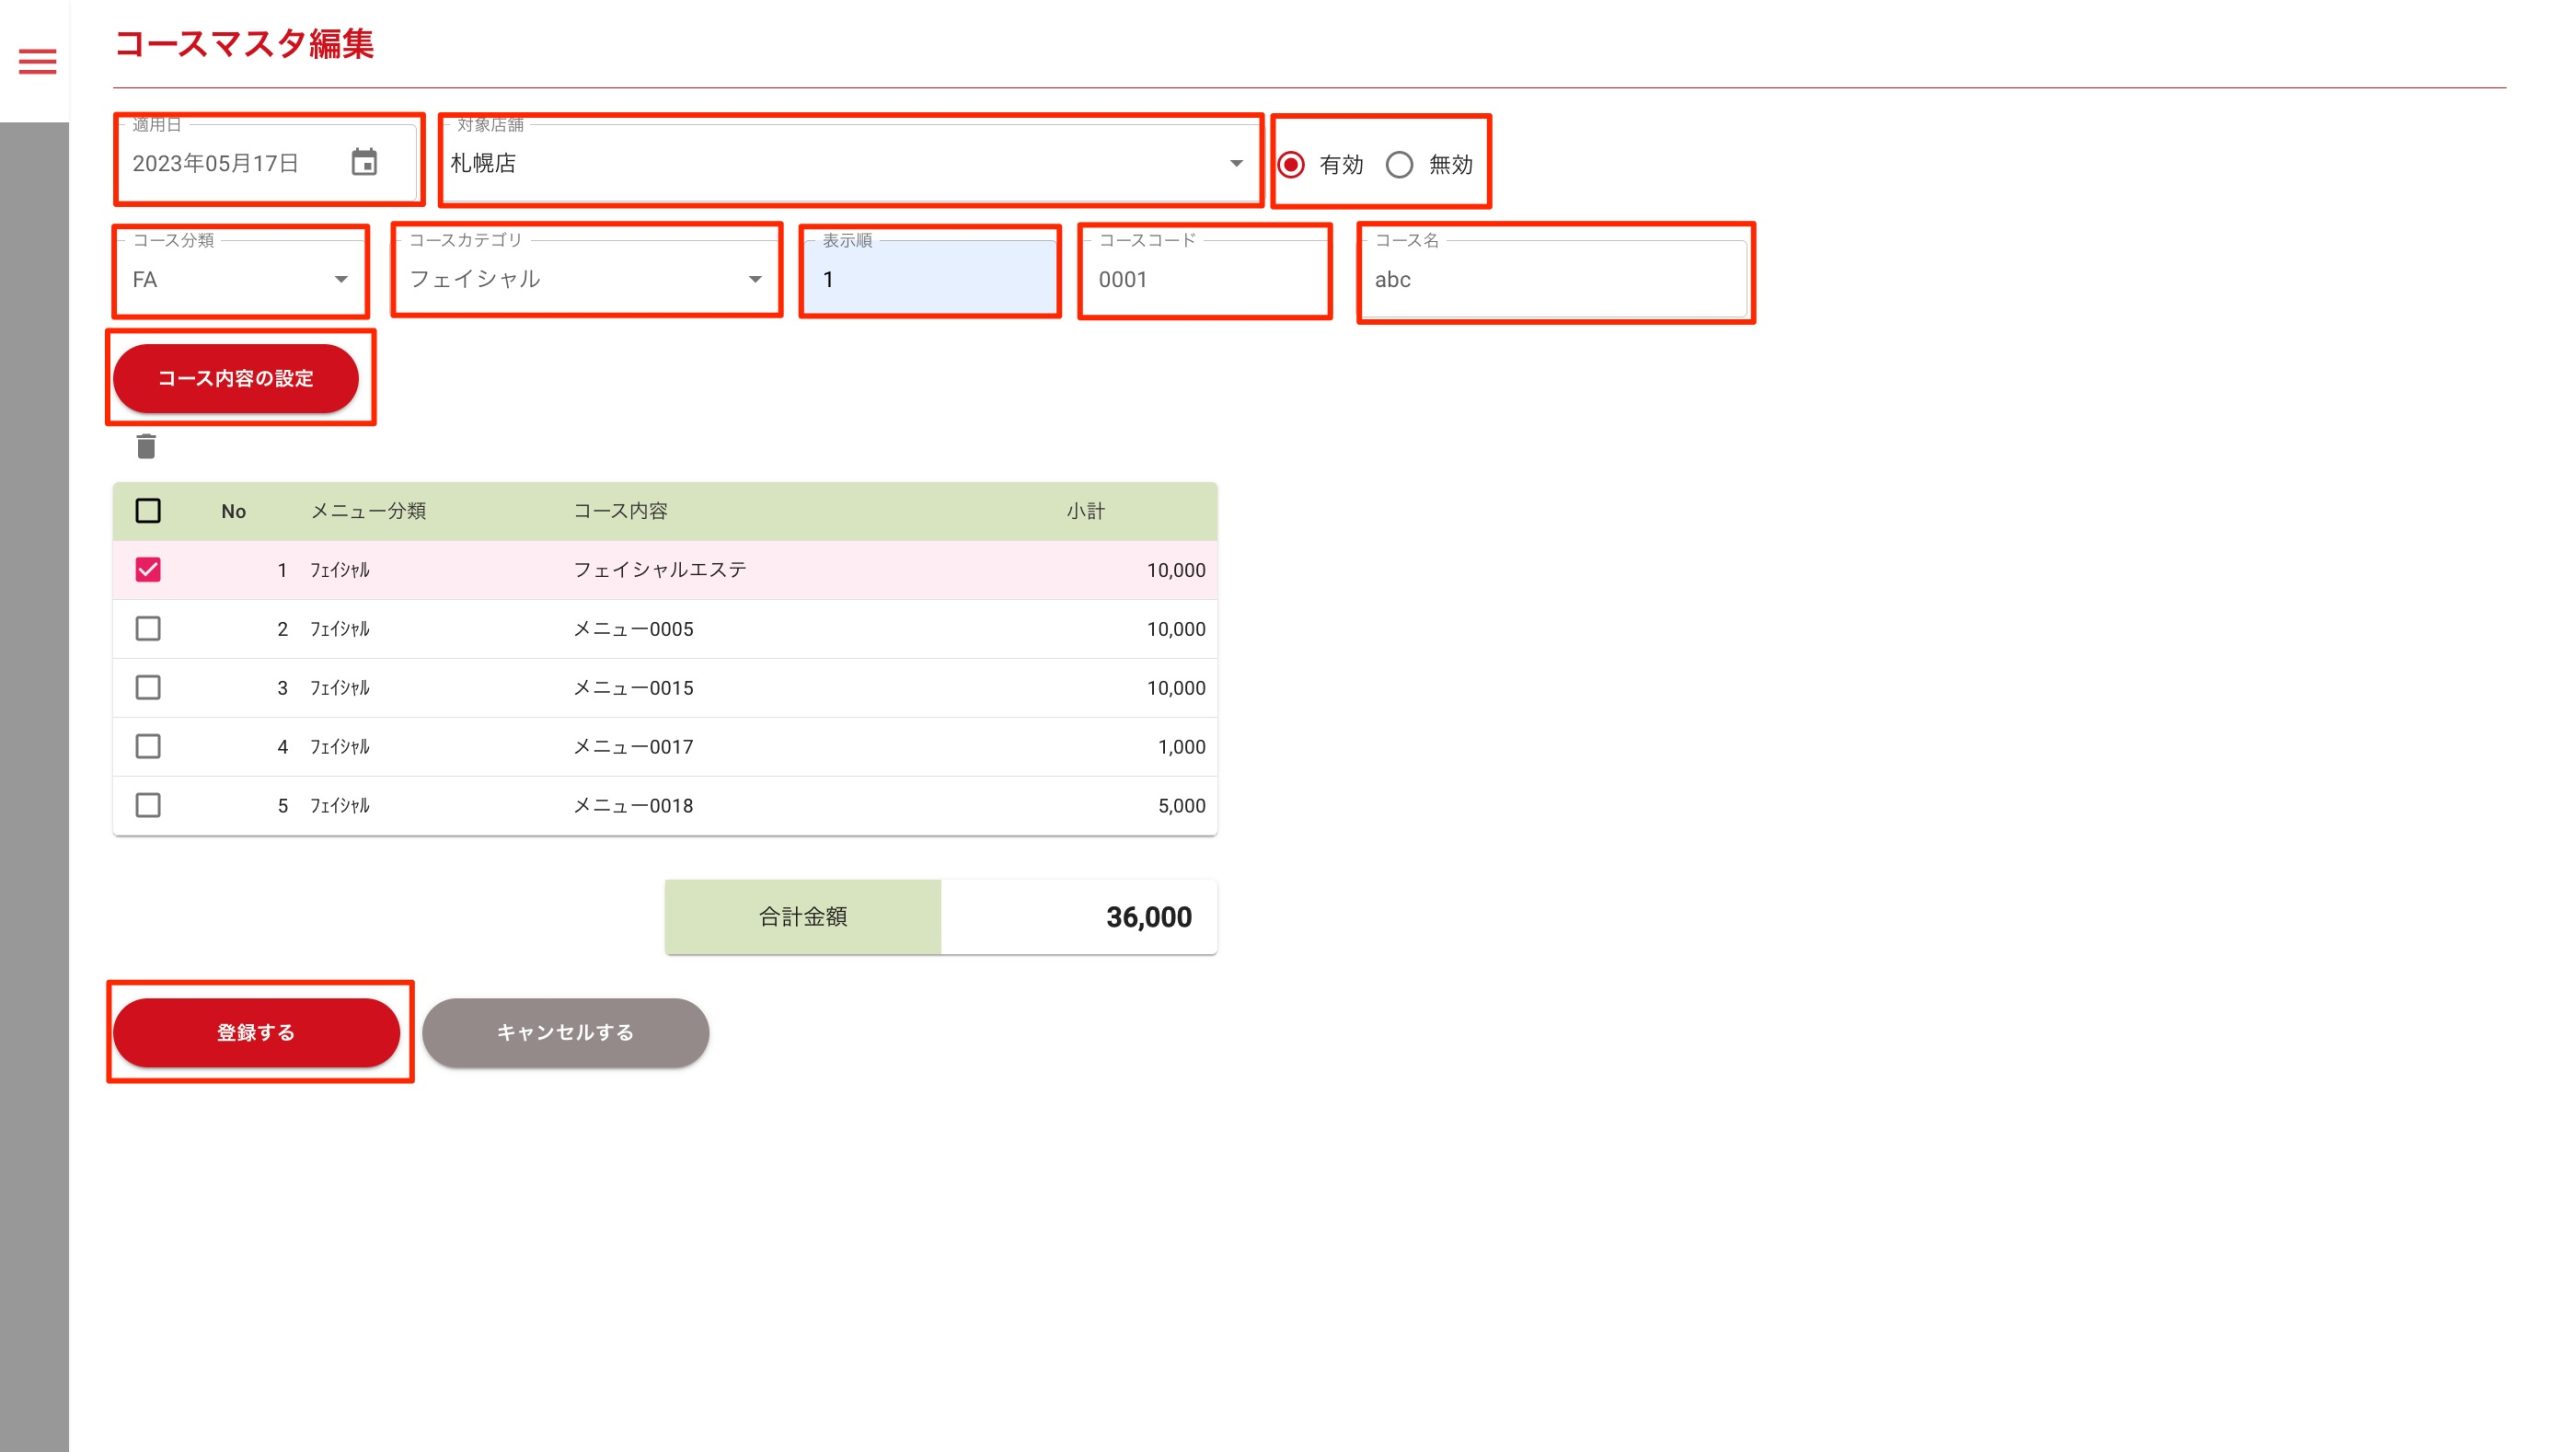Check the メニュー0005 row checkbox

coord(148,629)
